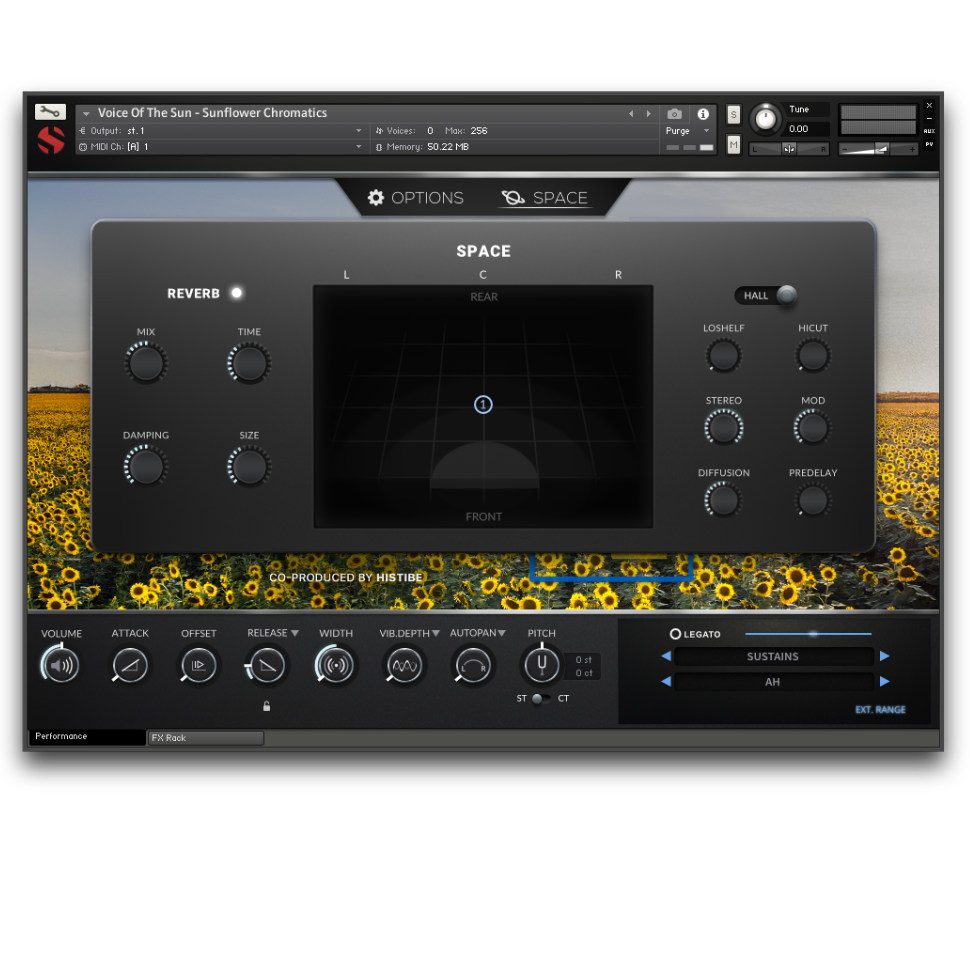Click the Vib.Depth knob
The width and height of the screenshot is (970, 970).
point(405,666)
